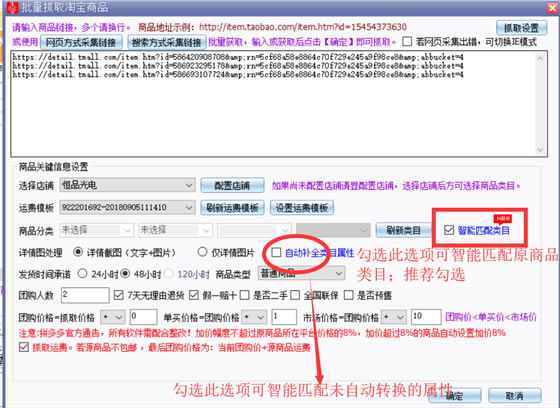
Task: Click 刷新运费模板 button
Action: [232, 208]
